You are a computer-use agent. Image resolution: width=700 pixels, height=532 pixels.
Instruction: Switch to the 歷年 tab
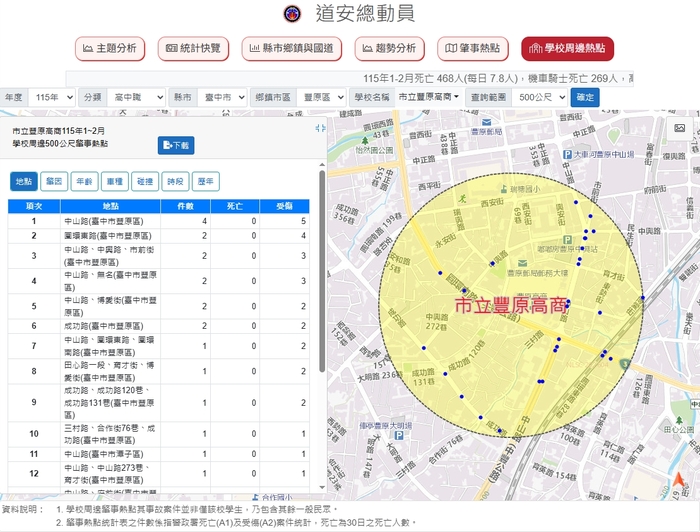pos(206,181)
